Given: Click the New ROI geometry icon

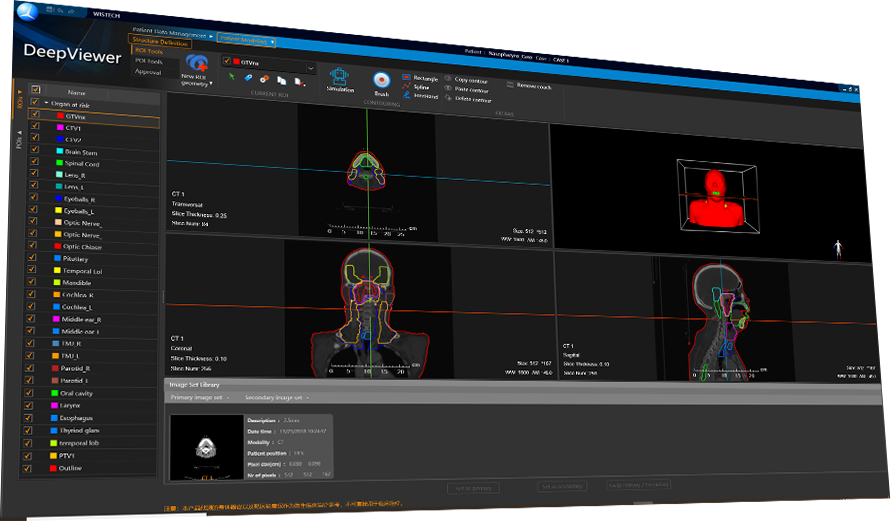Looking at the screenshot, I should pyautogui.click(x=197, y=64).
